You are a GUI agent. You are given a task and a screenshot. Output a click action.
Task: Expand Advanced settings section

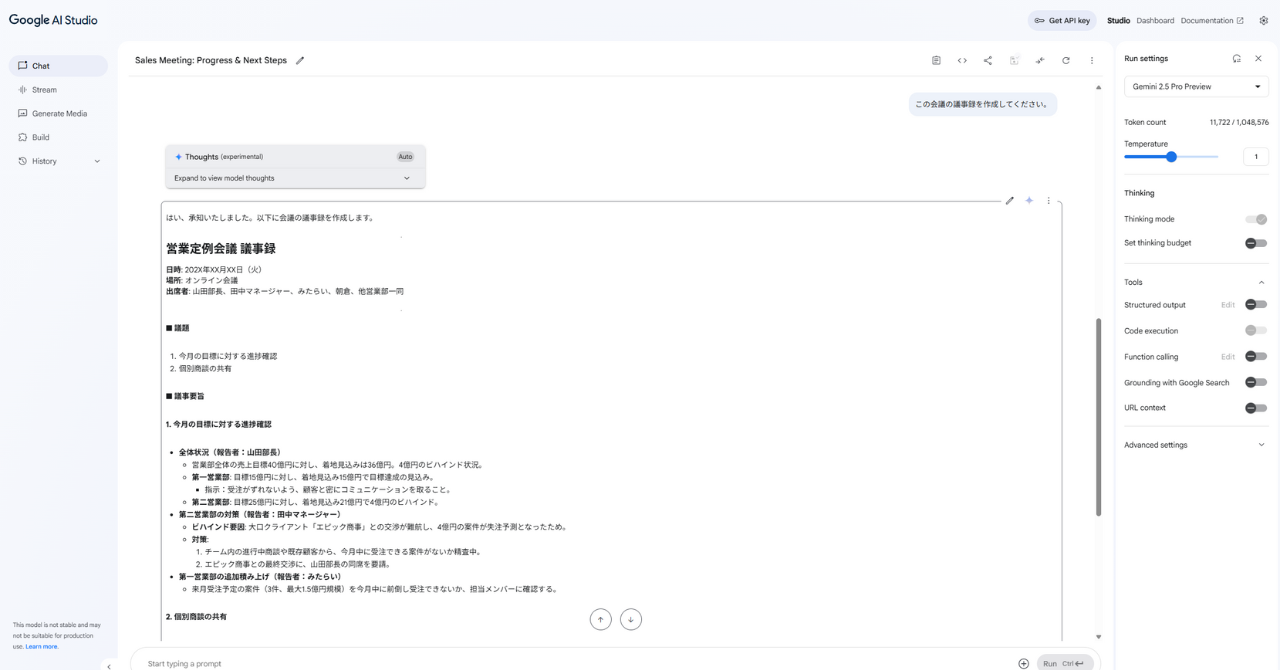click(x=1195, y=445)
